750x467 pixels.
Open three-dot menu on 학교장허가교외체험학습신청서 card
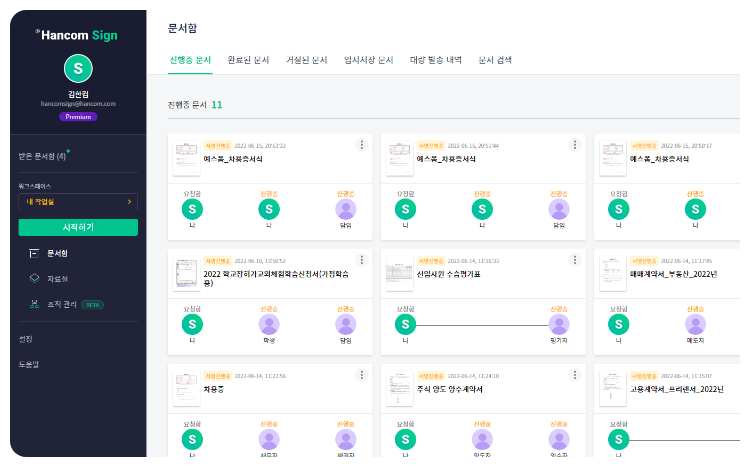coord(362,260)
